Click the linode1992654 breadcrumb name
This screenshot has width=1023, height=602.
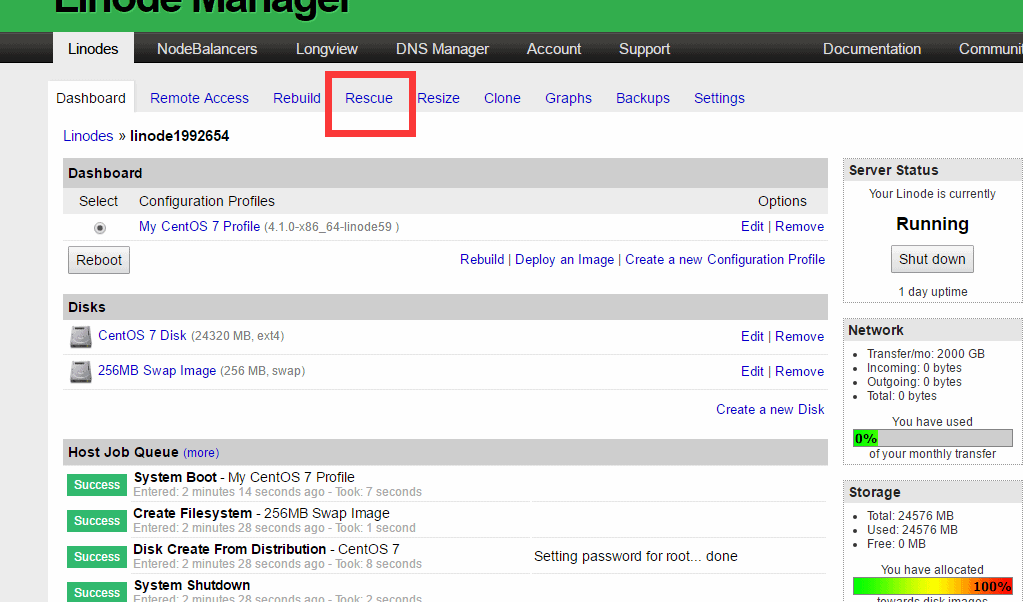pyautogui.click(x=179, y=136)
